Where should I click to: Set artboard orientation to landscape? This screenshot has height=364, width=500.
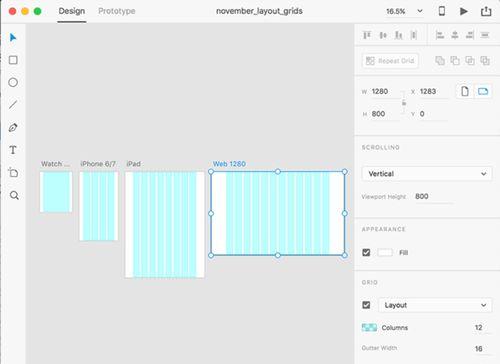click(x=483, y=91)
